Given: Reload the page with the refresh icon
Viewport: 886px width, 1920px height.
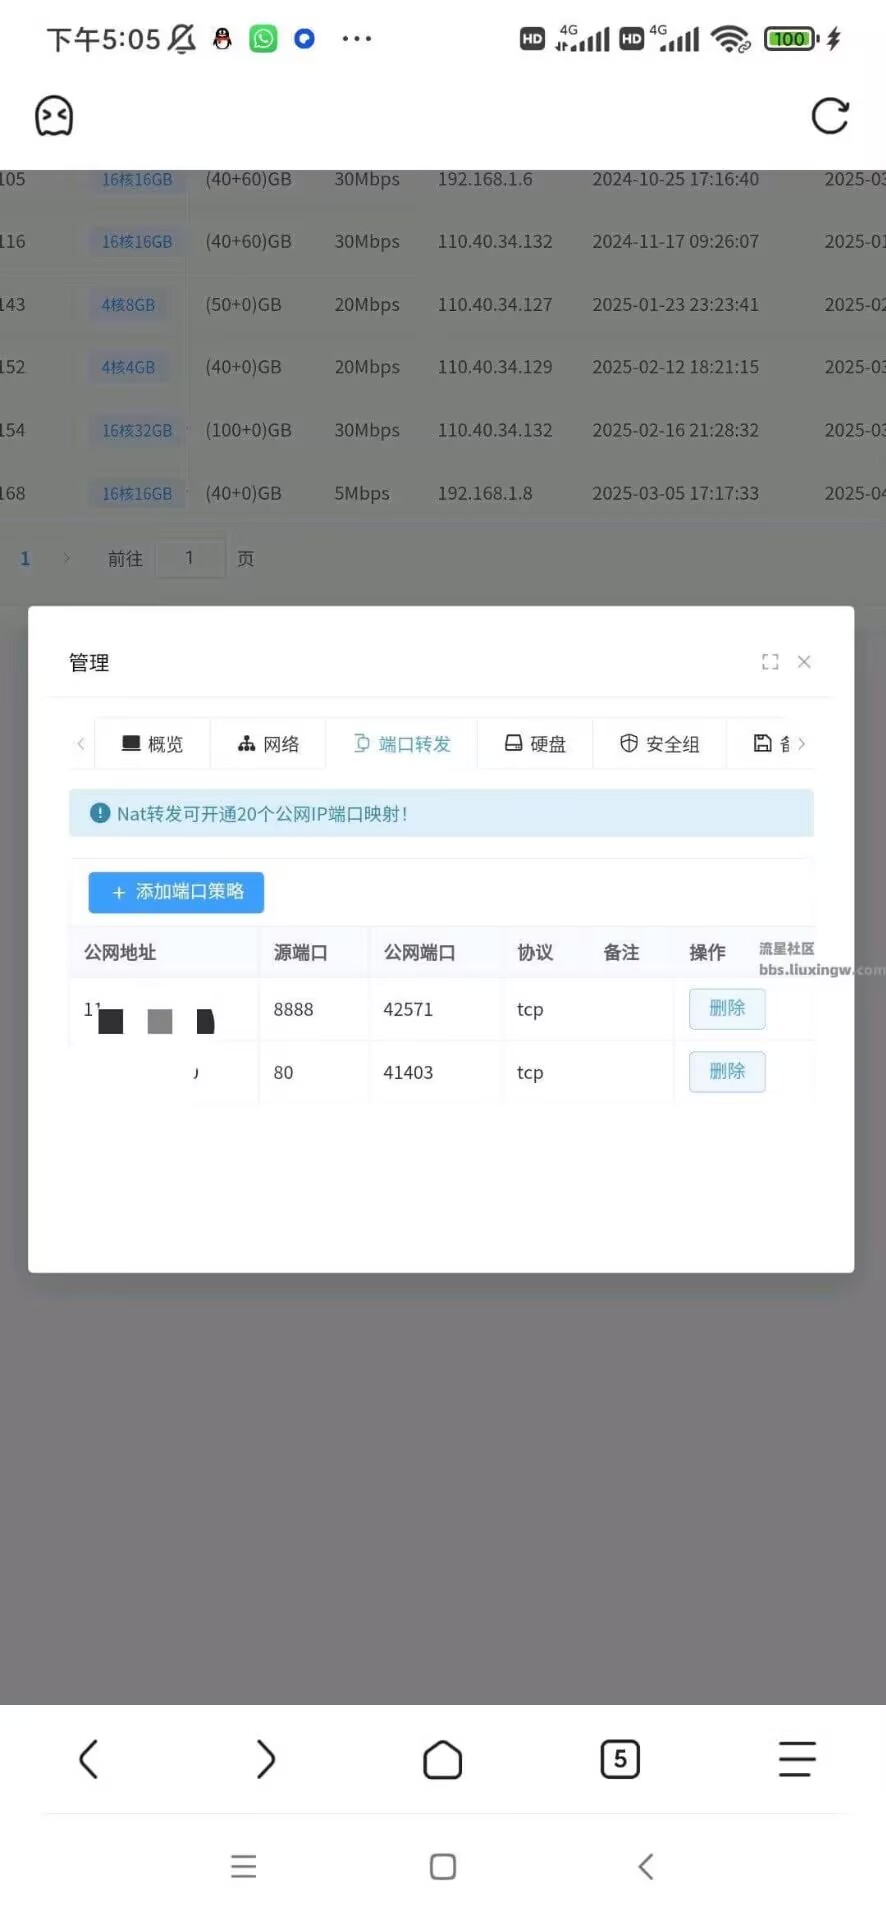Looking at the screenshot, I should click(x=829, y=116).
